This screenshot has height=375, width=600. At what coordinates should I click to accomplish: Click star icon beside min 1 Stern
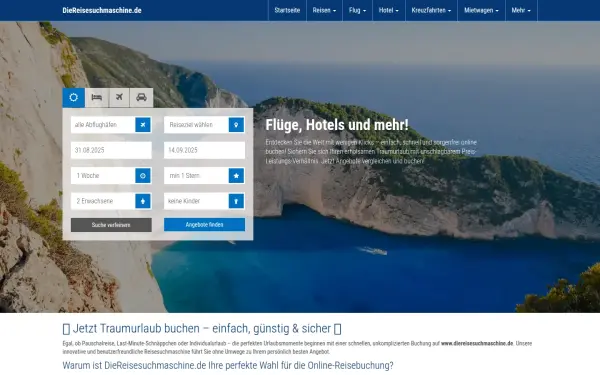tap(236, 176)
